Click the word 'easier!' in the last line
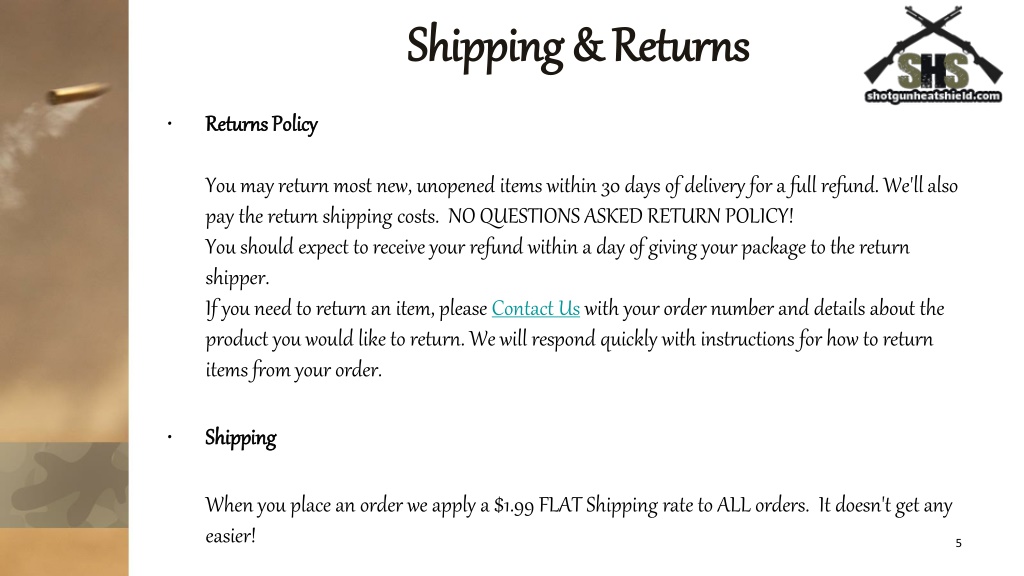 point(230,536)
